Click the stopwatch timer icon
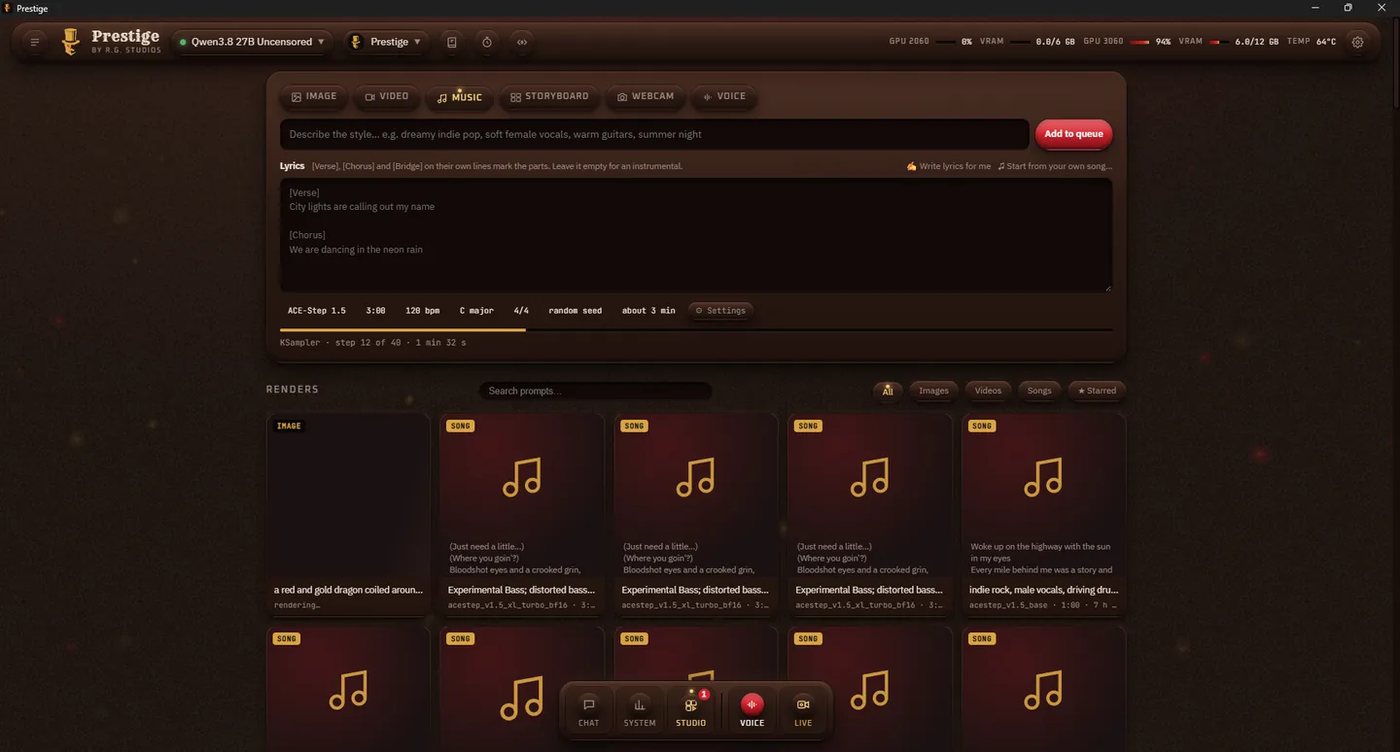Screen dimensions: 1400x752 [487, 42]
